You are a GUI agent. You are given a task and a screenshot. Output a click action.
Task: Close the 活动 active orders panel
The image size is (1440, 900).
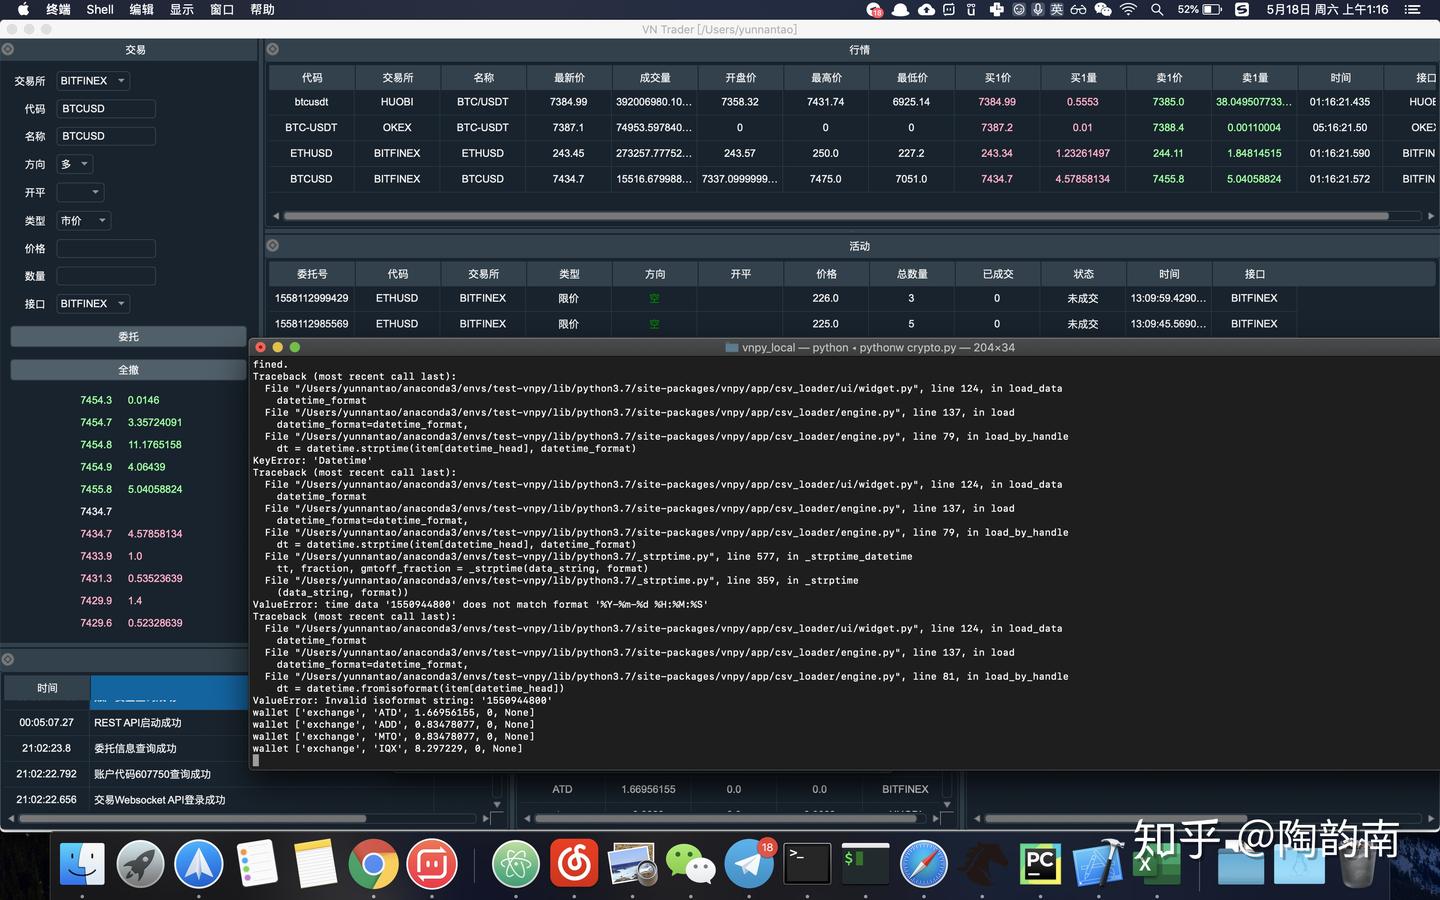(272, 245)
